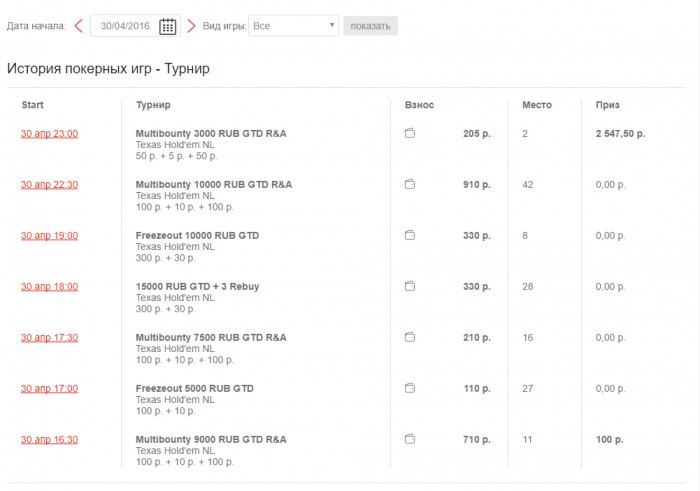Open the 30 апр 16:30 tournament link
This screenshot has width=700, height=491.
point(49,439)
